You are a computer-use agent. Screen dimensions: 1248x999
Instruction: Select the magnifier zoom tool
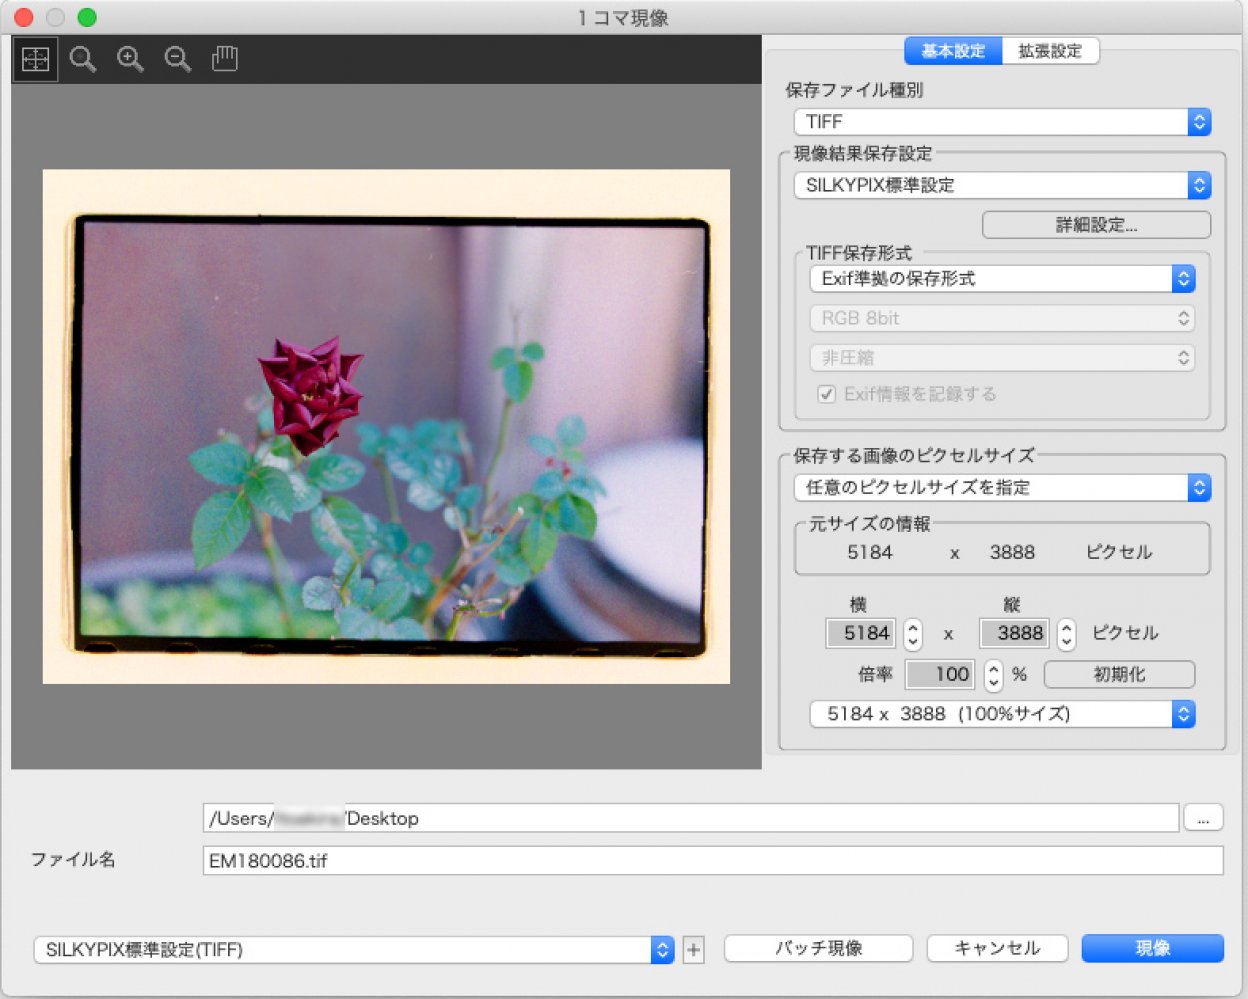pos(83,60)
